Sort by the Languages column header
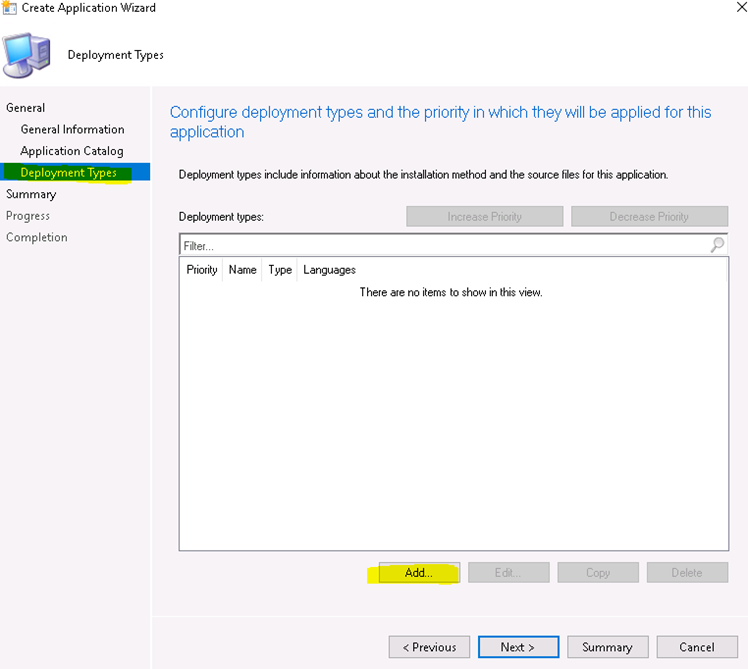748x669 pixels. [x=329, y=270]
